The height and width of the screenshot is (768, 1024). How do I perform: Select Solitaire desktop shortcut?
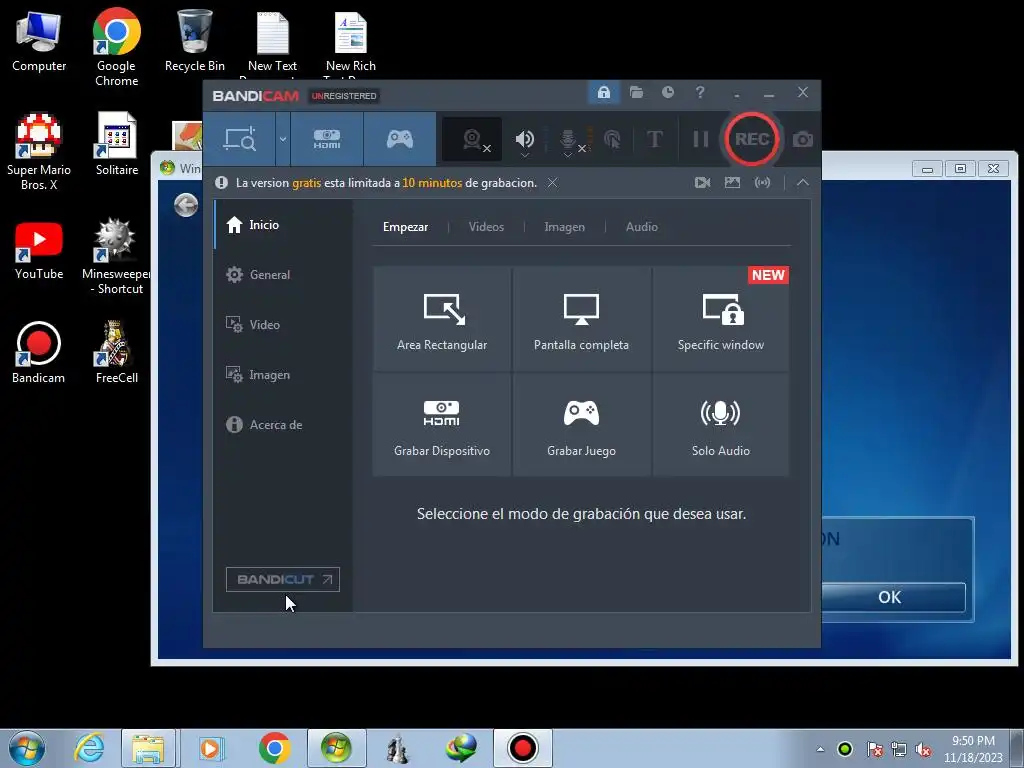coord(117,145)
